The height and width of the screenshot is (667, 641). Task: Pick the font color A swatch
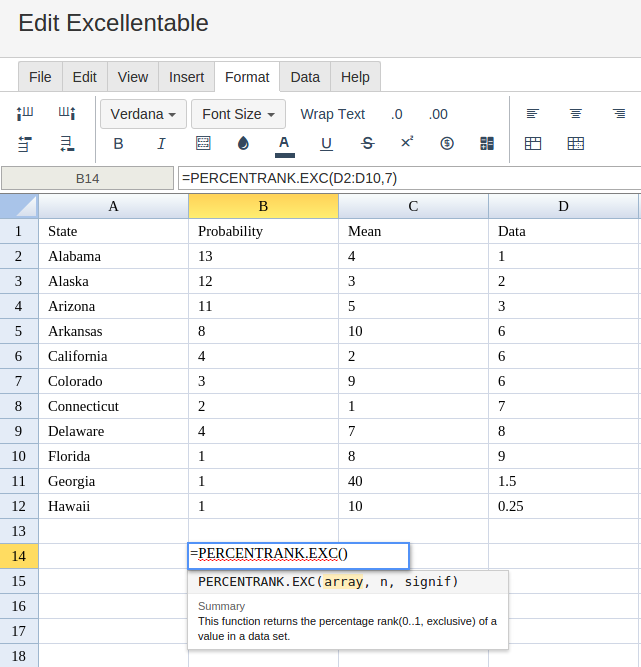coord(284,144)
